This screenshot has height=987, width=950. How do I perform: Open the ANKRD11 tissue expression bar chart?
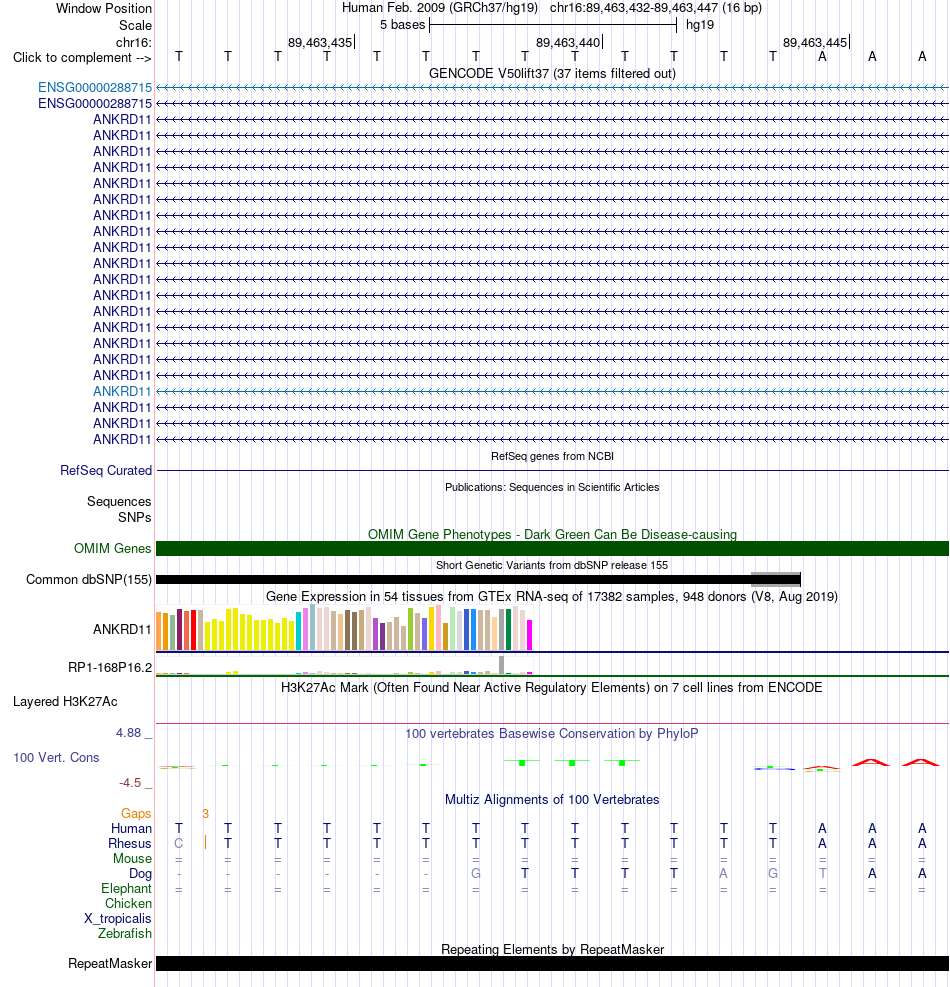pos(344,628)
